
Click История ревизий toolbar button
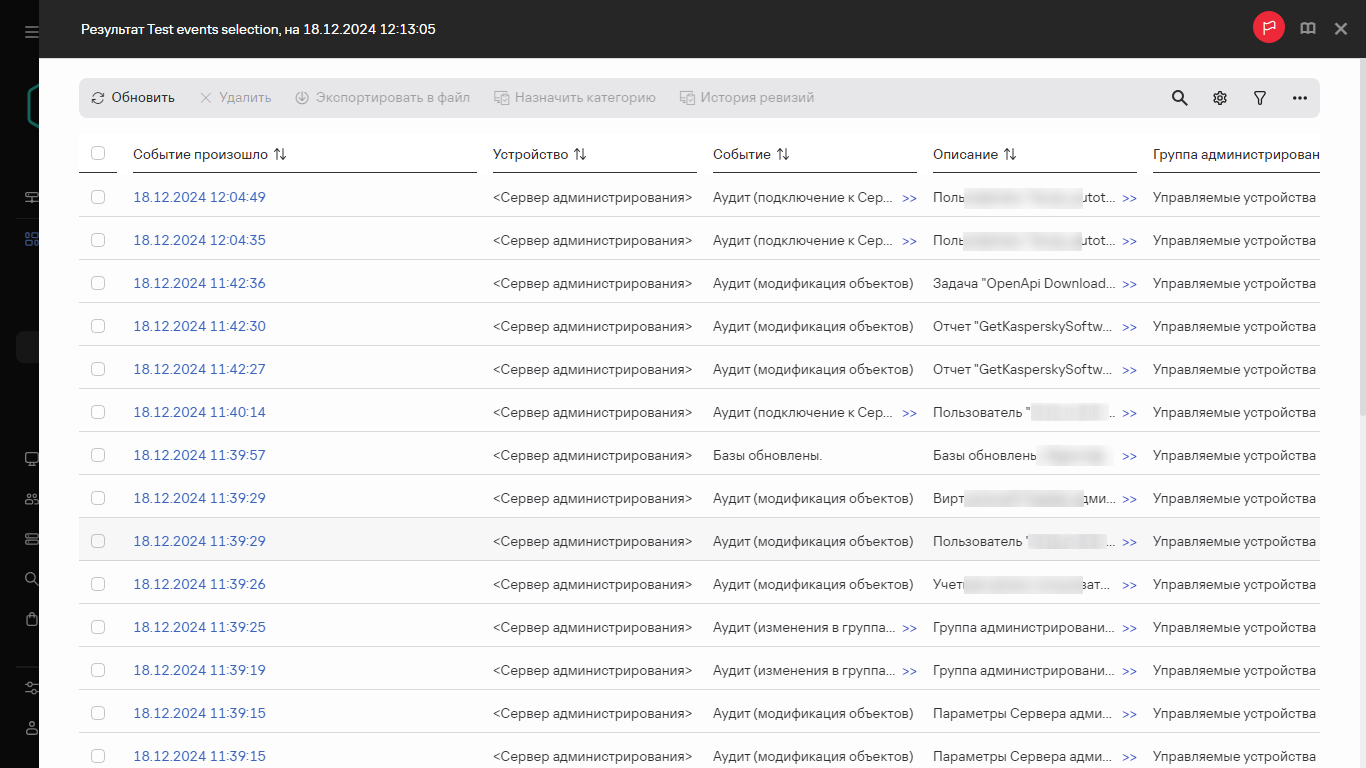click(747, 98)
